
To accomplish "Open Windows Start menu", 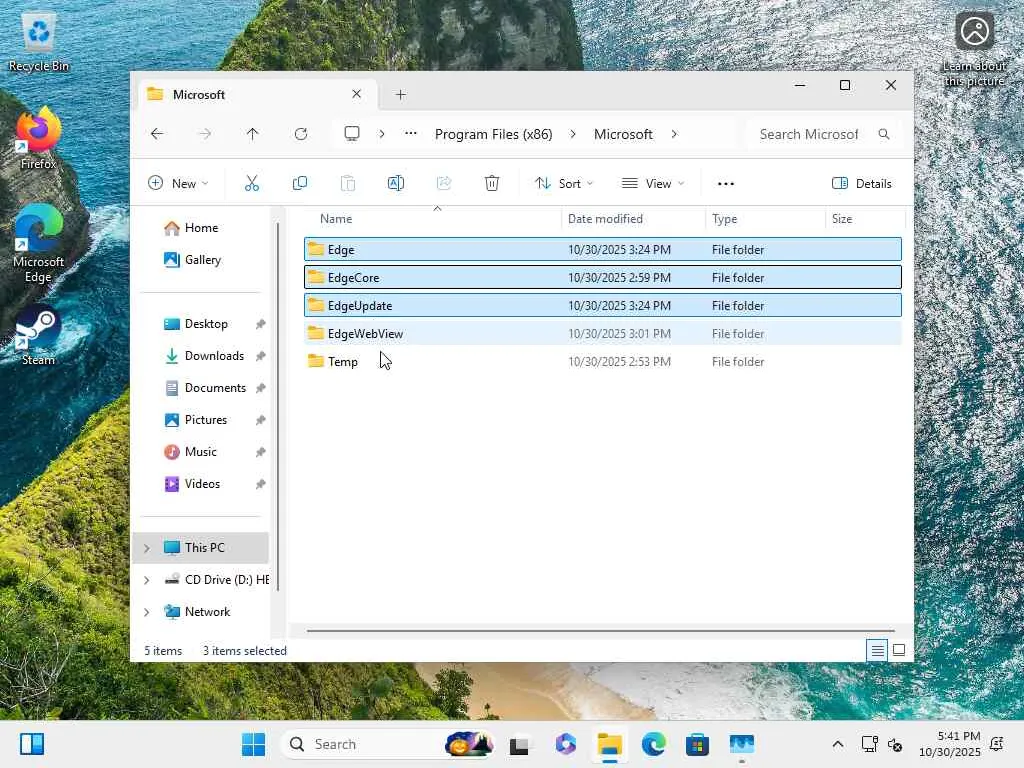I will [x=253, y=744].
